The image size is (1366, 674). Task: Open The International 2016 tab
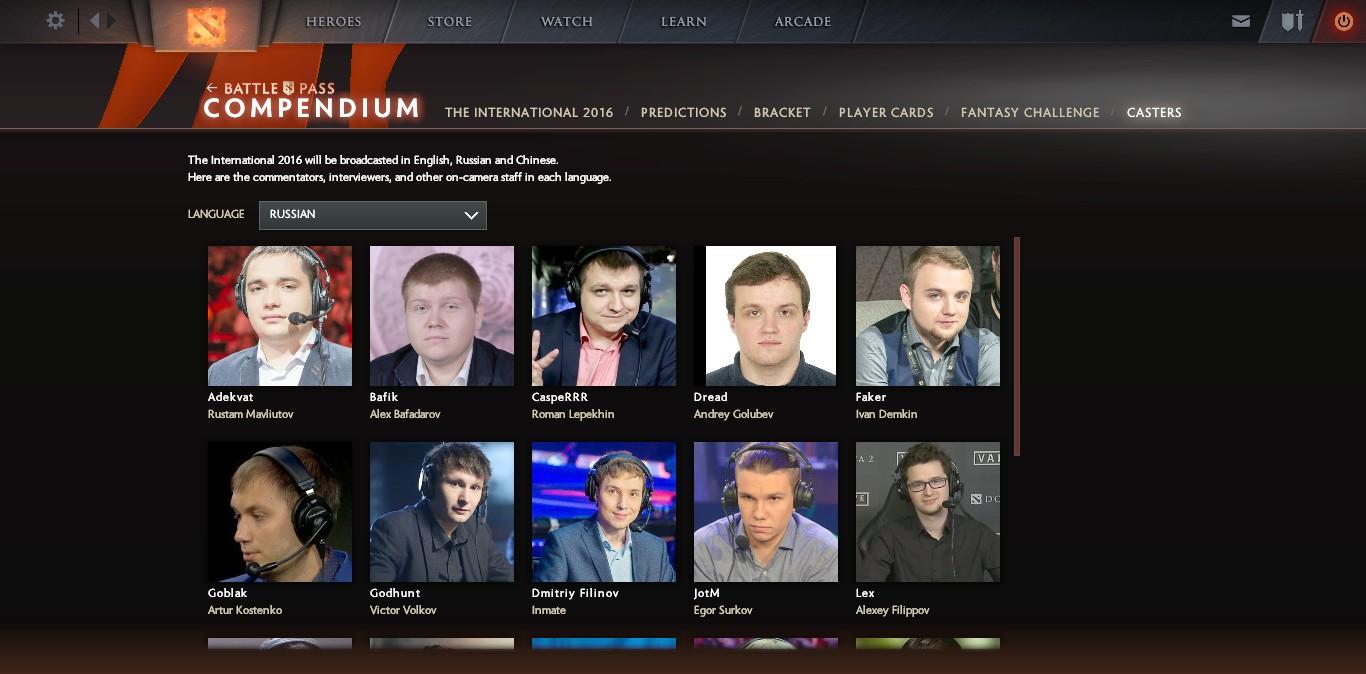[529, 112]
